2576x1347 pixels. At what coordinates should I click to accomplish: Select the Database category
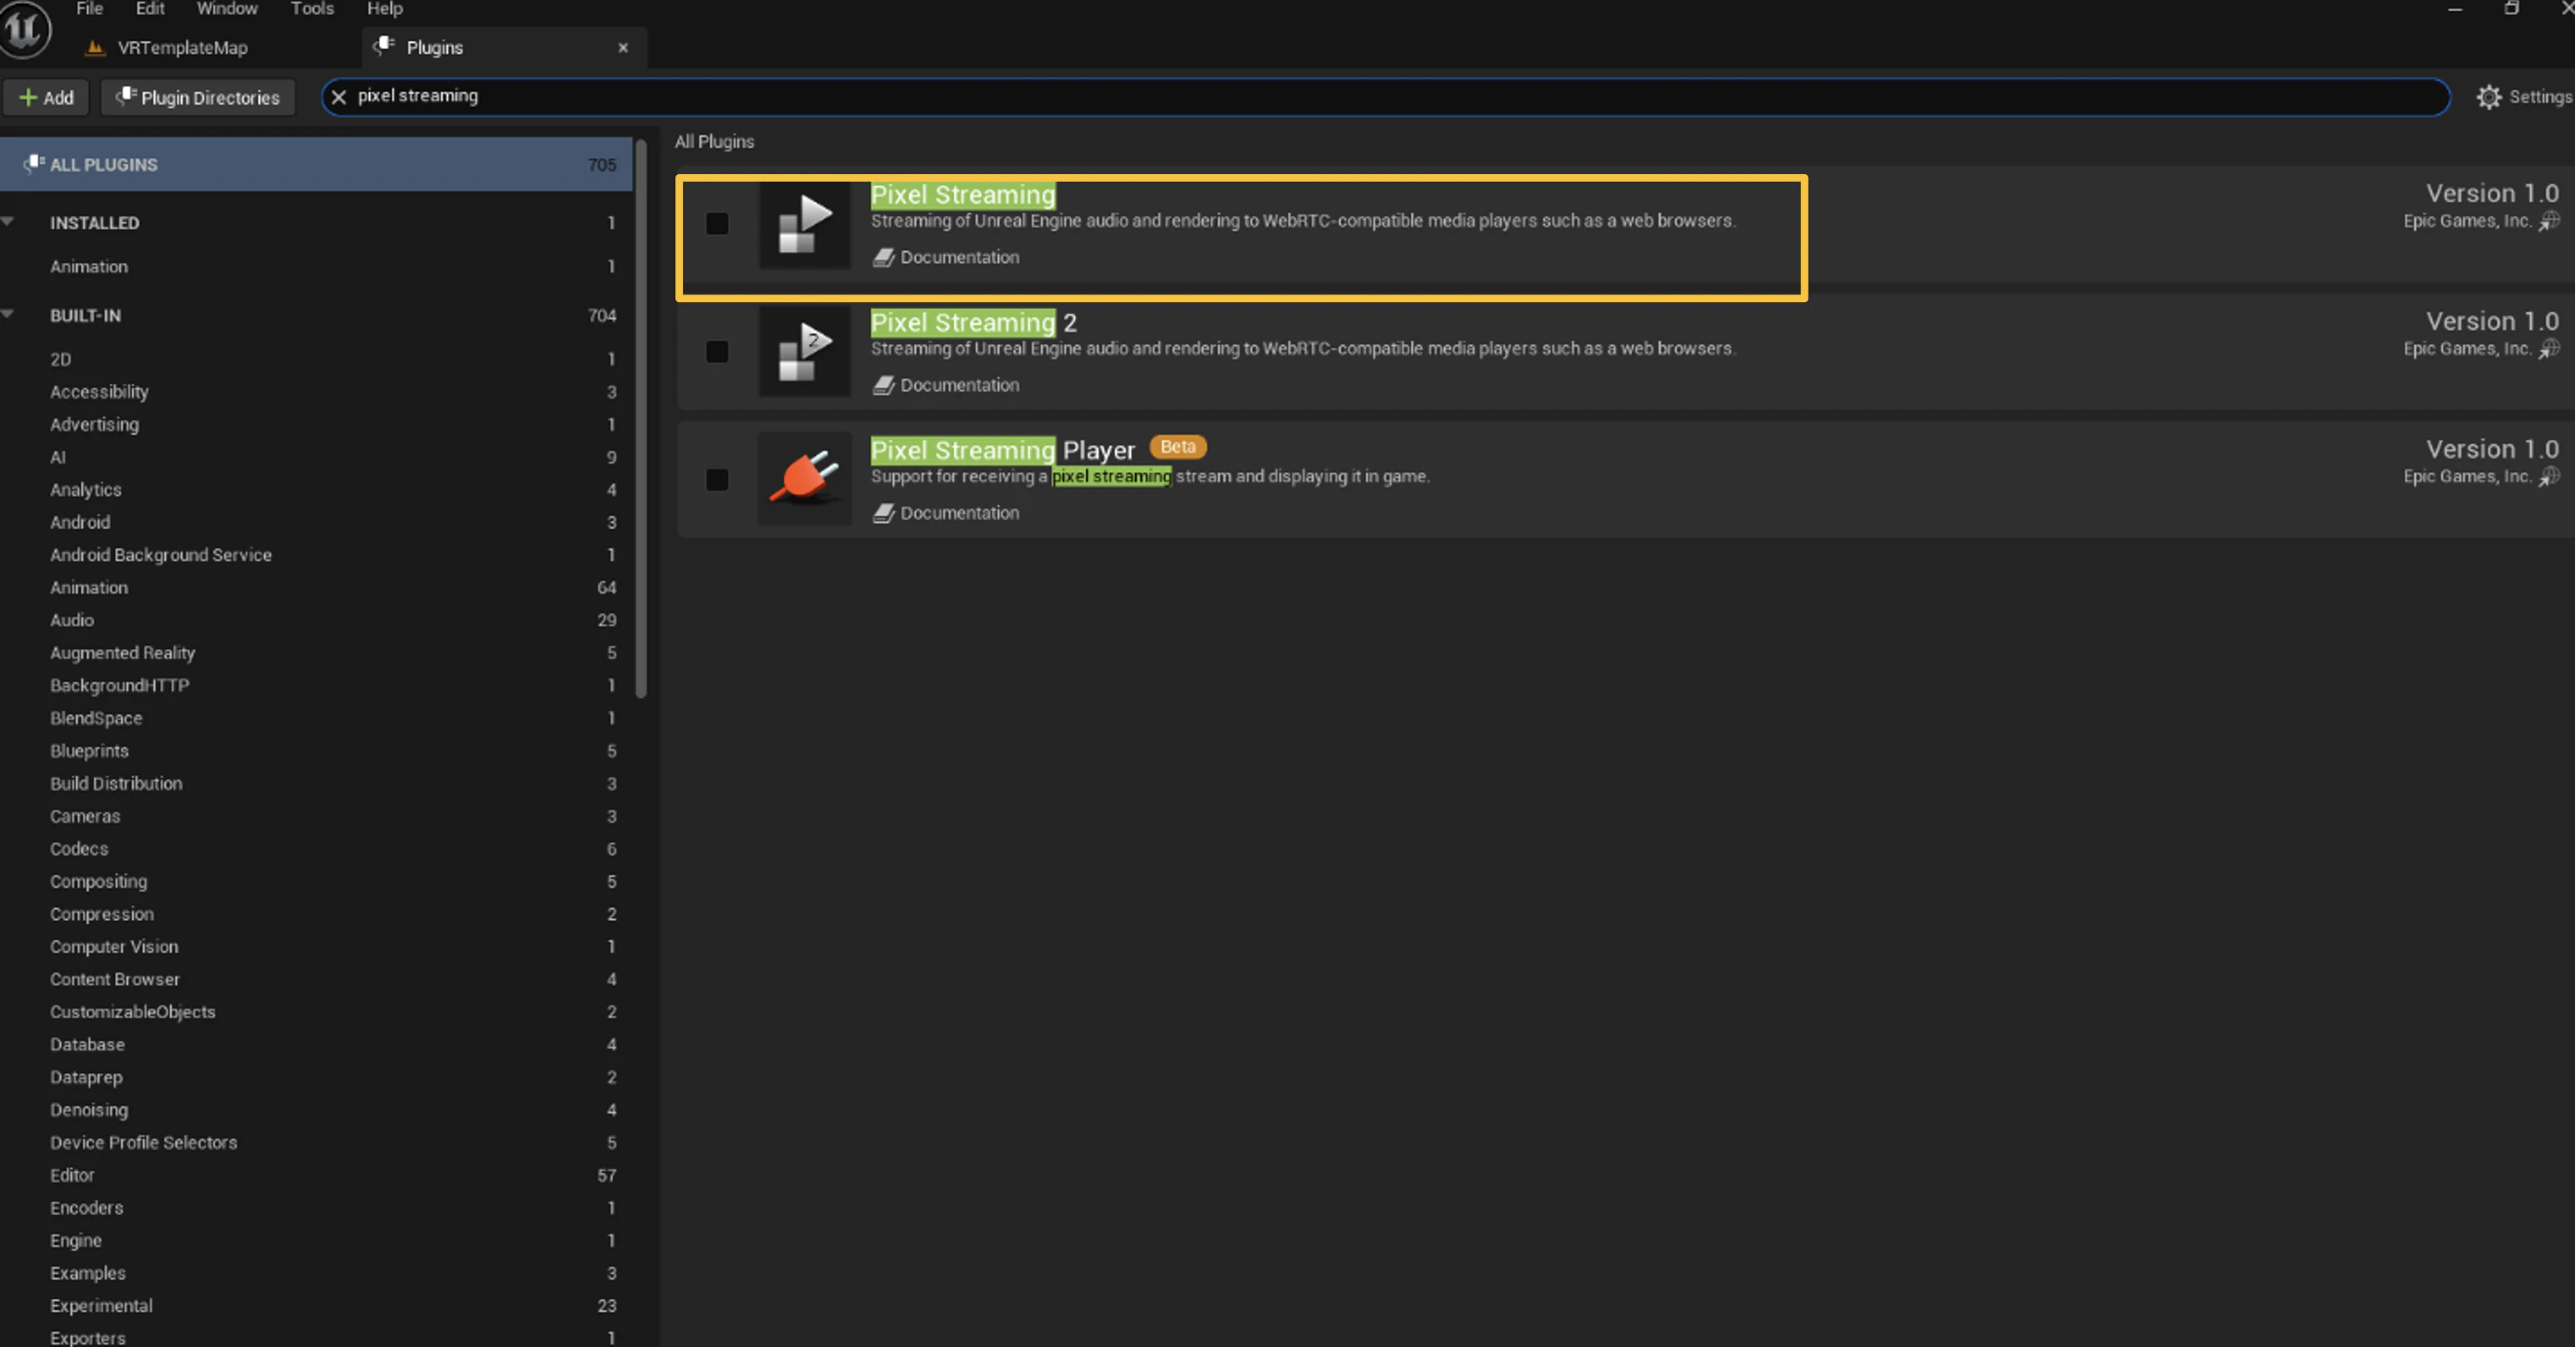[x=316, y=1045]
